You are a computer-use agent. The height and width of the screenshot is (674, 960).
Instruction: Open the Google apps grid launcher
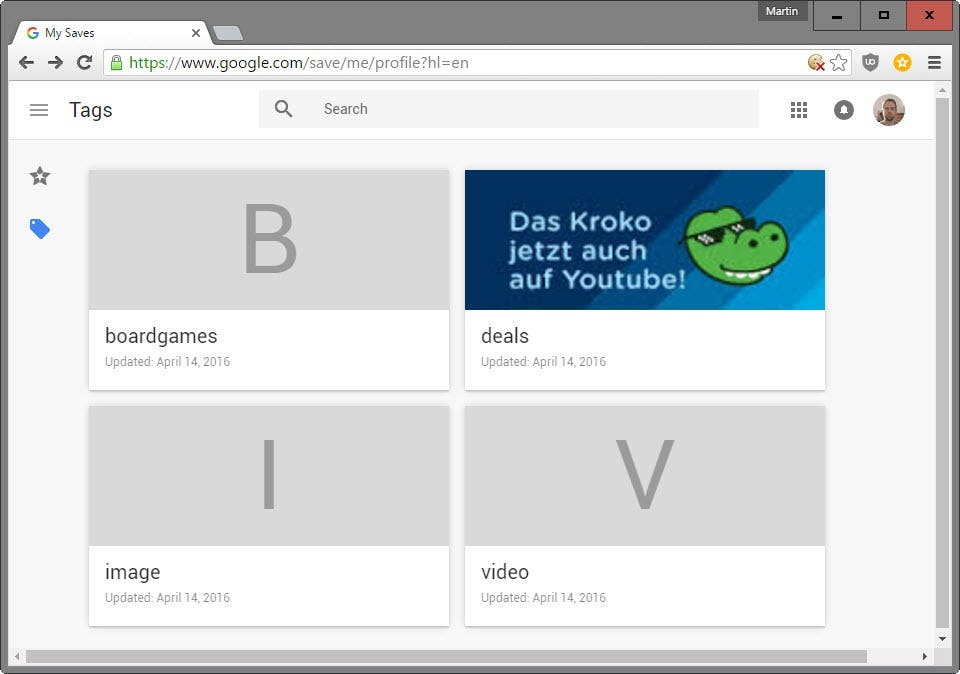(x=798, y=110)
